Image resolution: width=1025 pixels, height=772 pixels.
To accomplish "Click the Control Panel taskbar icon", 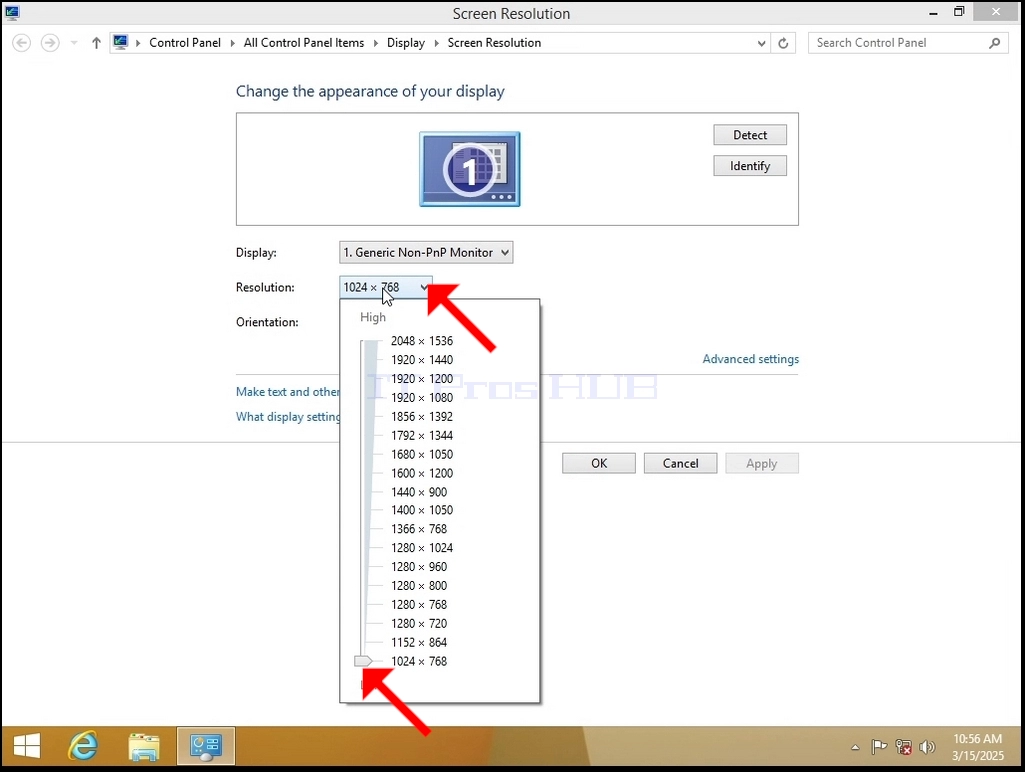I will click(206, 746).
